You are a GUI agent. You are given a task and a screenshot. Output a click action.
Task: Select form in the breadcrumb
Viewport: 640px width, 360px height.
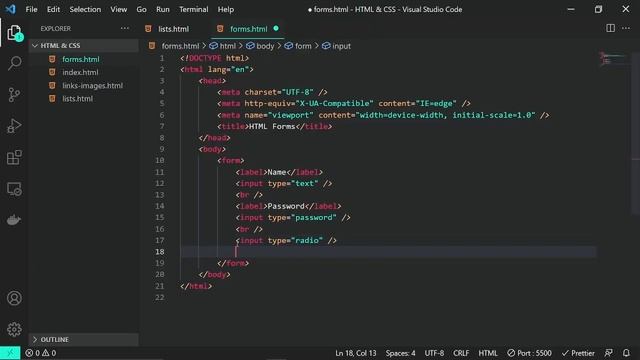point(298,46)
